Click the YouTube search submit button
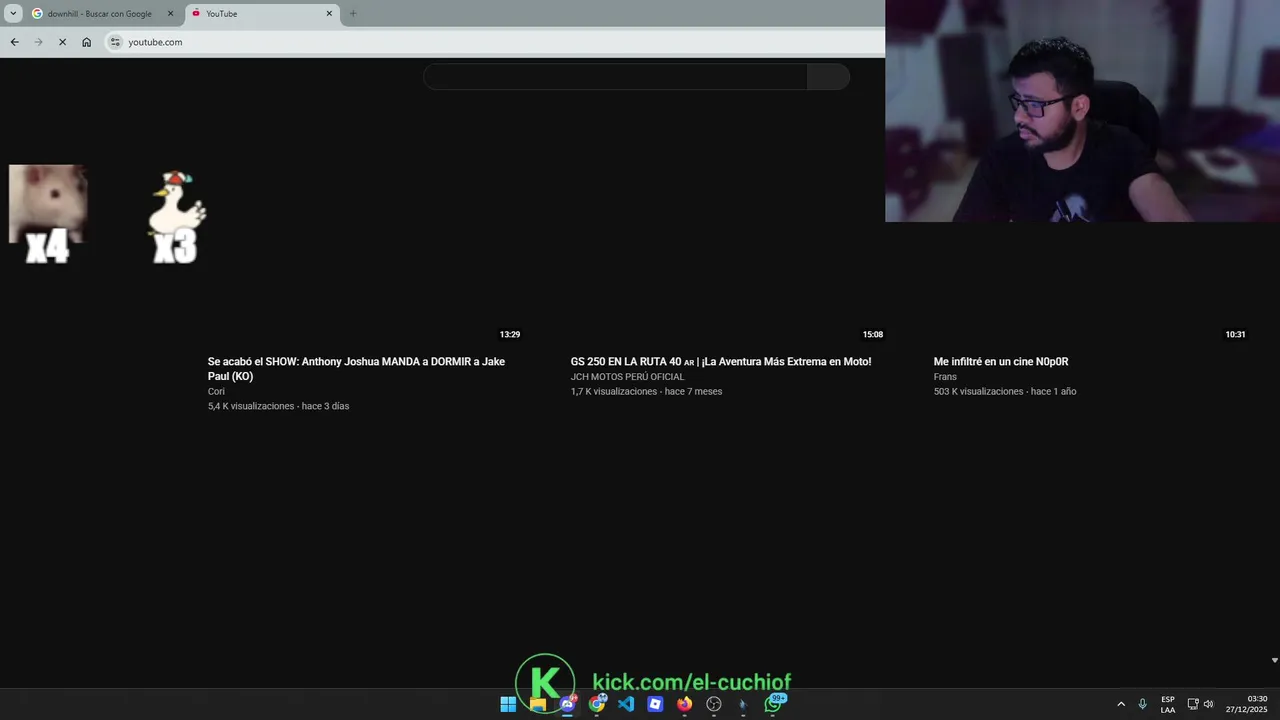The image size is (1280, 720). [828, 77]
